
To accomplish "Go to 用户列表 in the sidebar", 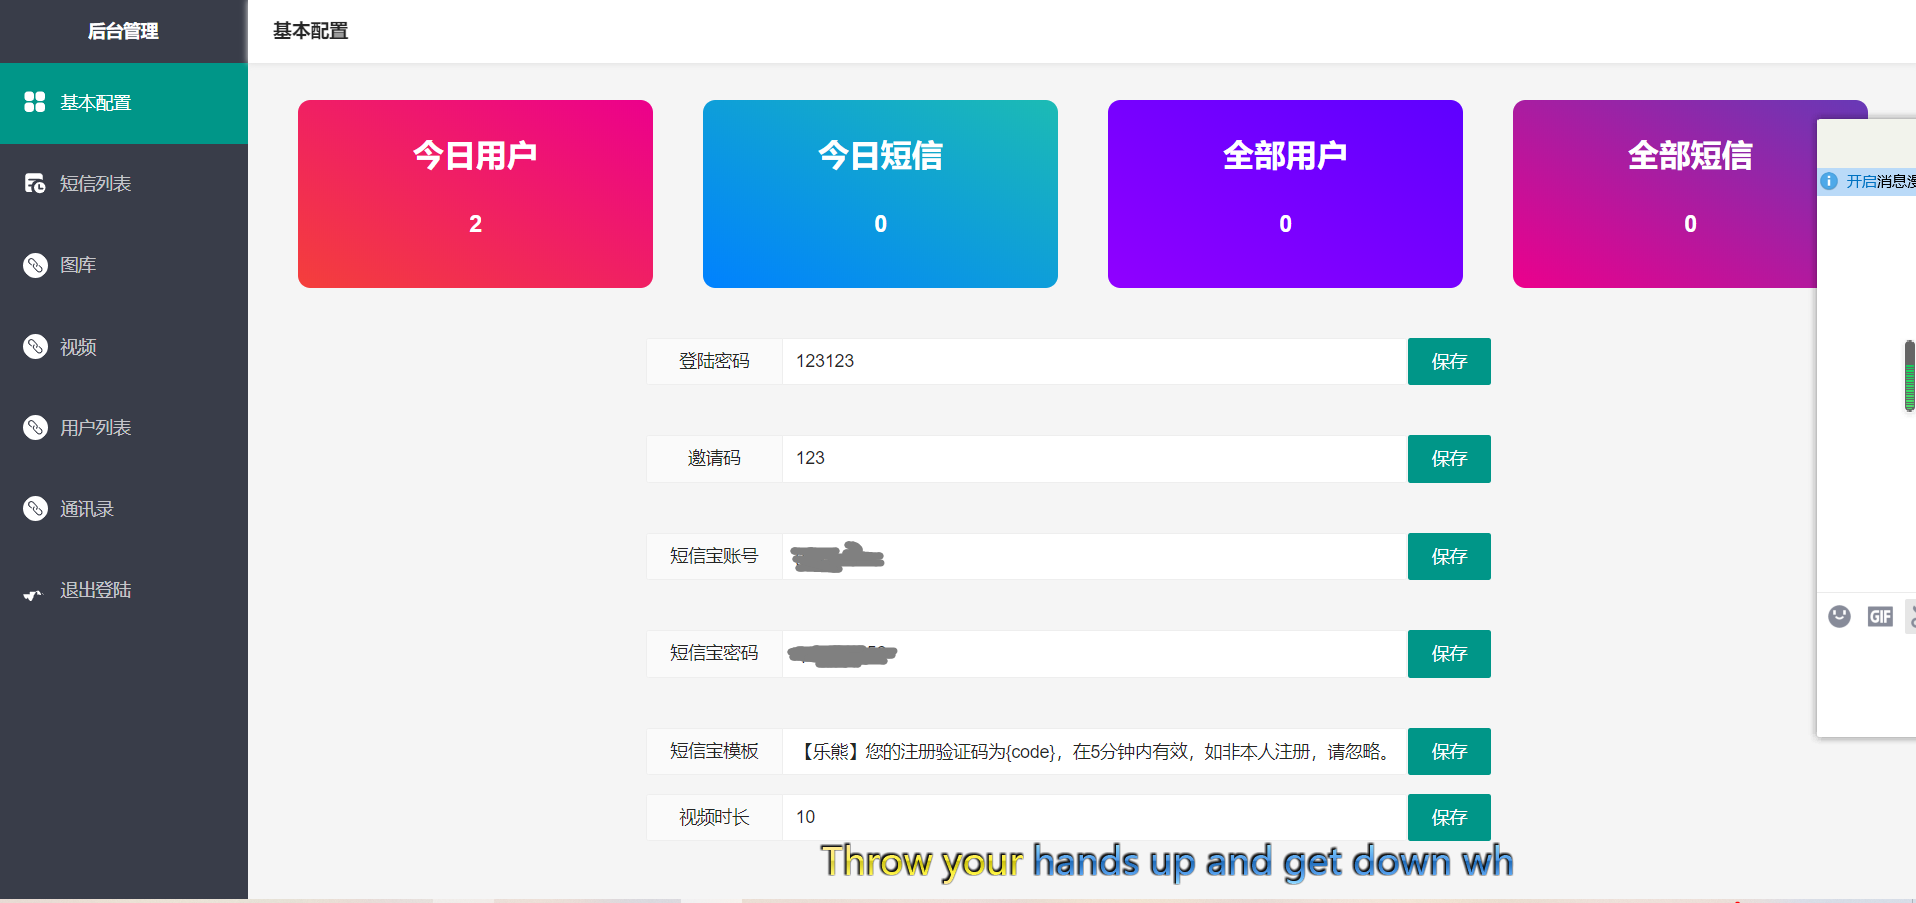I will (x=96, y=428).
